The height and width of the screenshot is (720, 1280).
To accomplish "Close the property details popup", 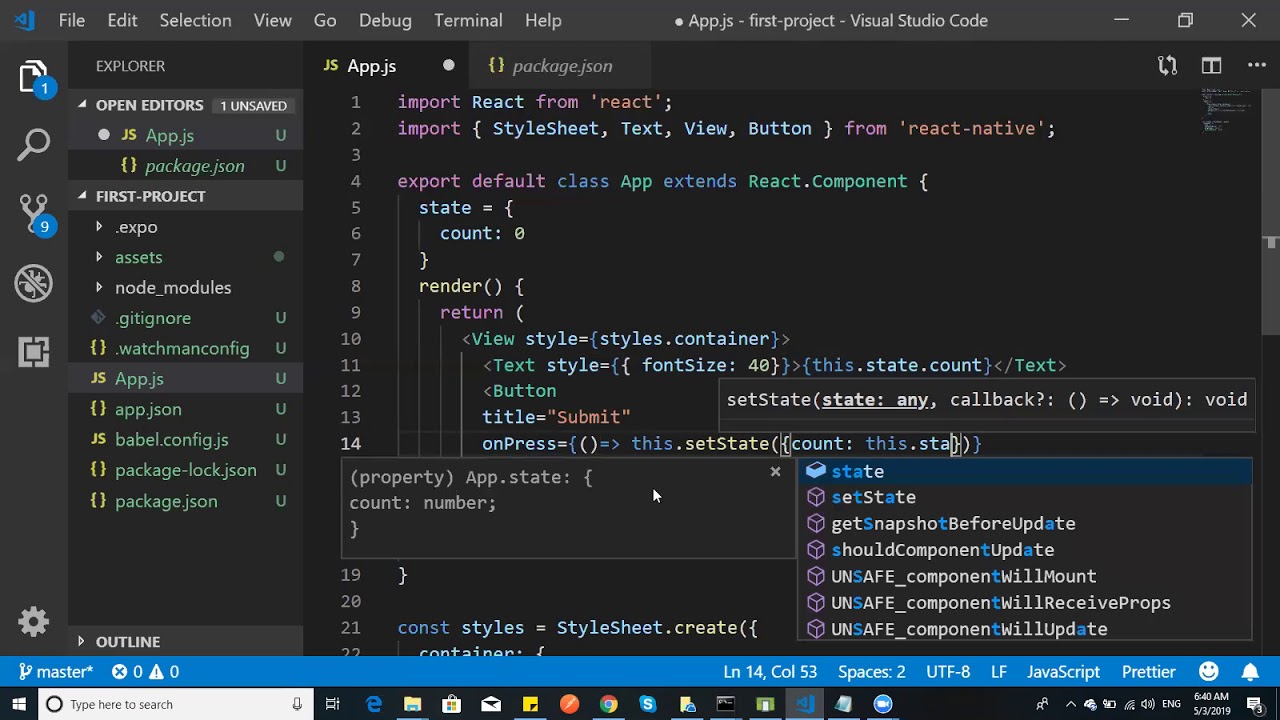I will tap(775, 471).
